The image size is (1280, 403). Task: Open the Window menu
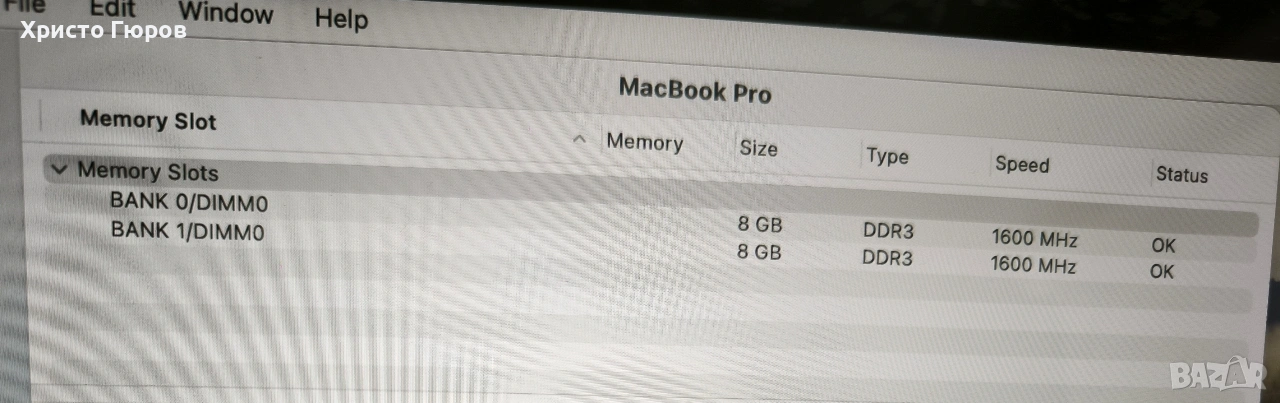(x=226, y=13)
